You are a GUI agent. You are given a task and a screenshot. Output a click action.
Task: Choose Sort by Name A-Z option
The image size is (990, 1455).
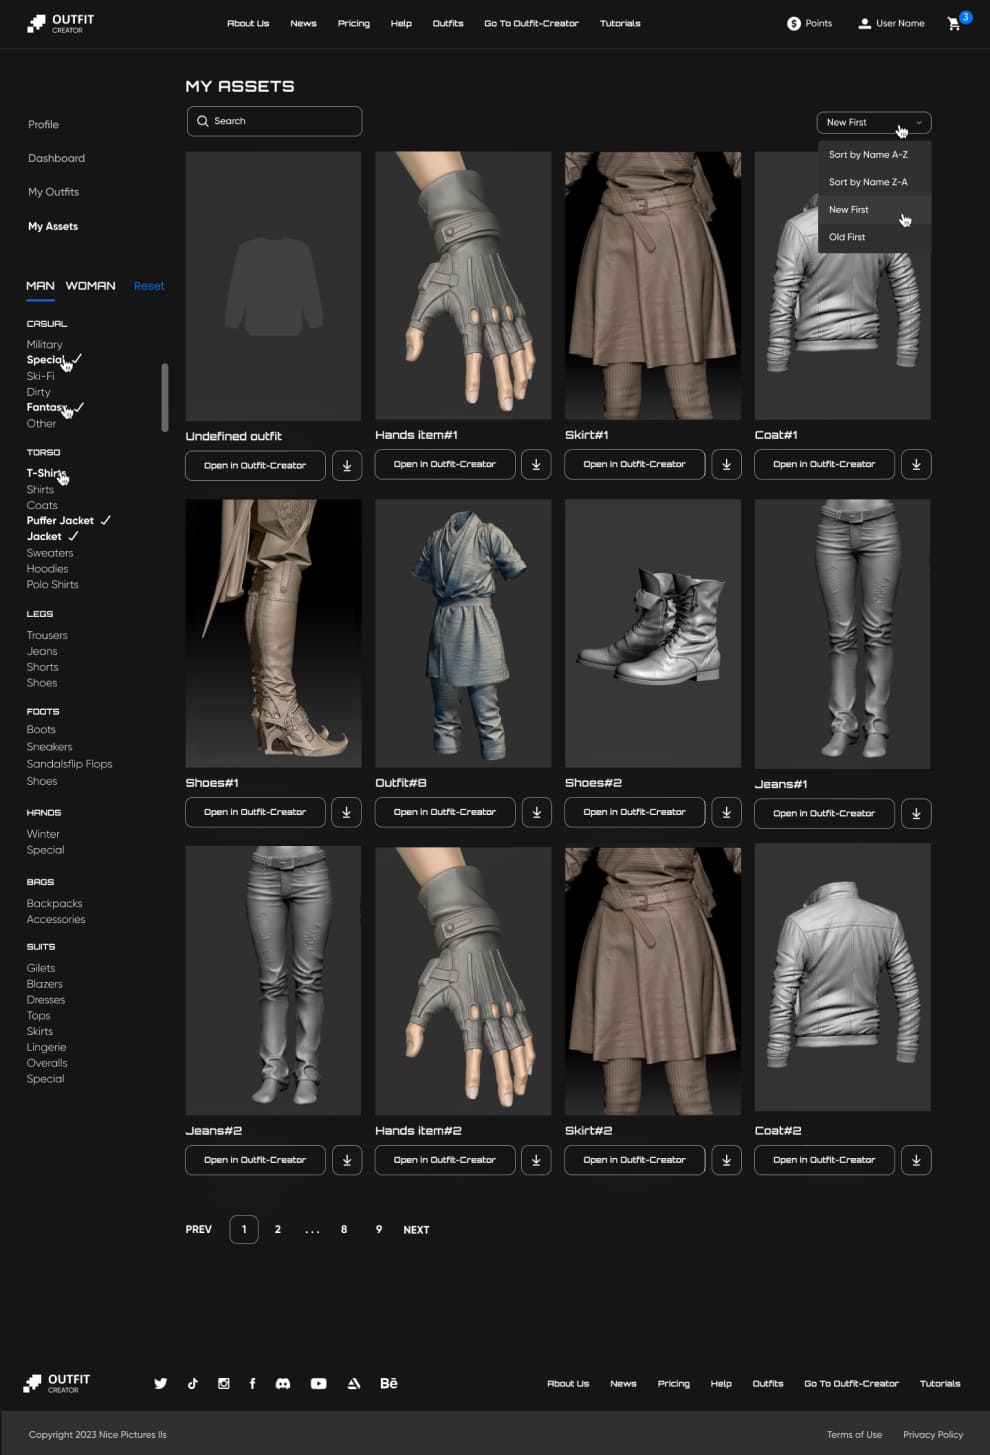click(868, 155)
